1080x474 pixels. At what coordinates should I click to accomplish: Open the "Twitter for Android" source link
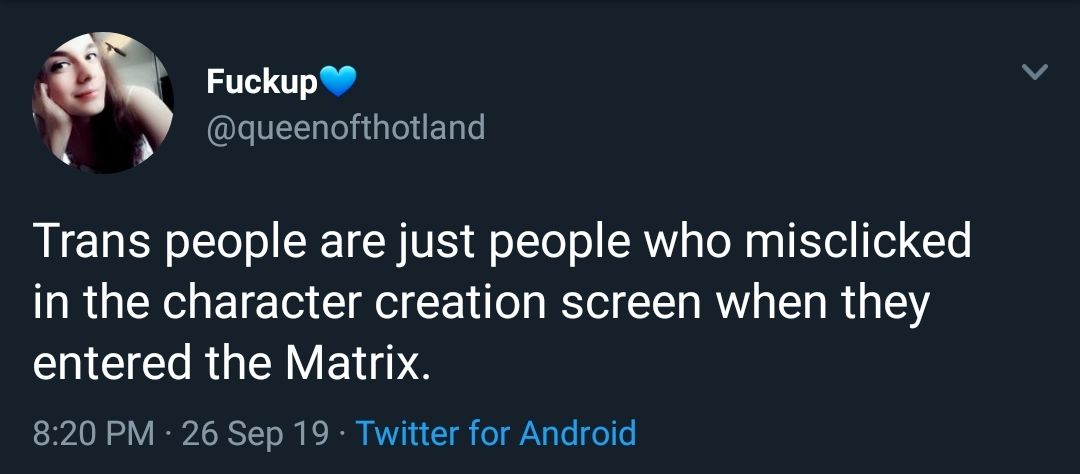[x=496, y=433]
